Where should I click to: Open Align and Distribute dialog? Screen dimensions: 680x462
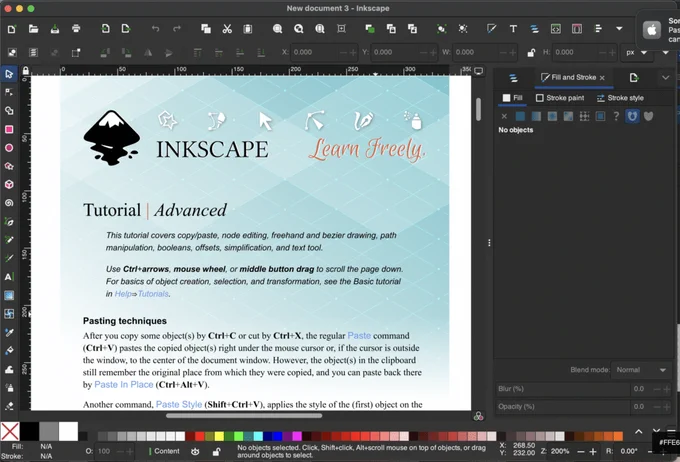[x=598, y=29]
